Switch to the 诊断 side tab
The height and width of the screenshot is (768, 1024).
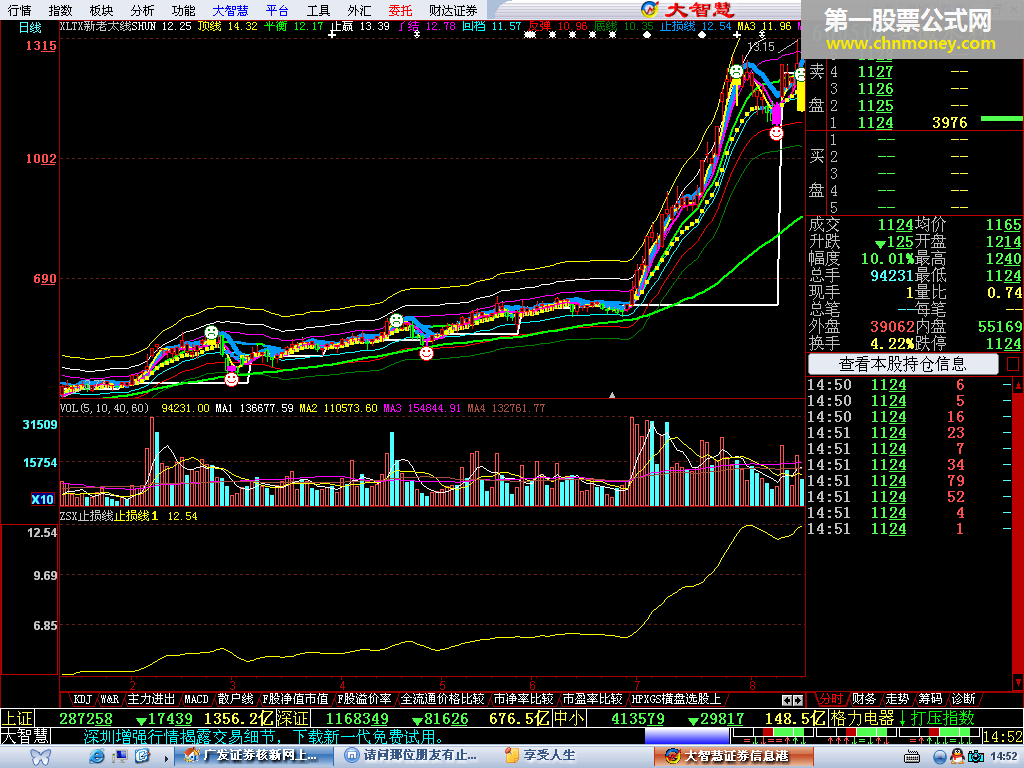coord(963,699)
